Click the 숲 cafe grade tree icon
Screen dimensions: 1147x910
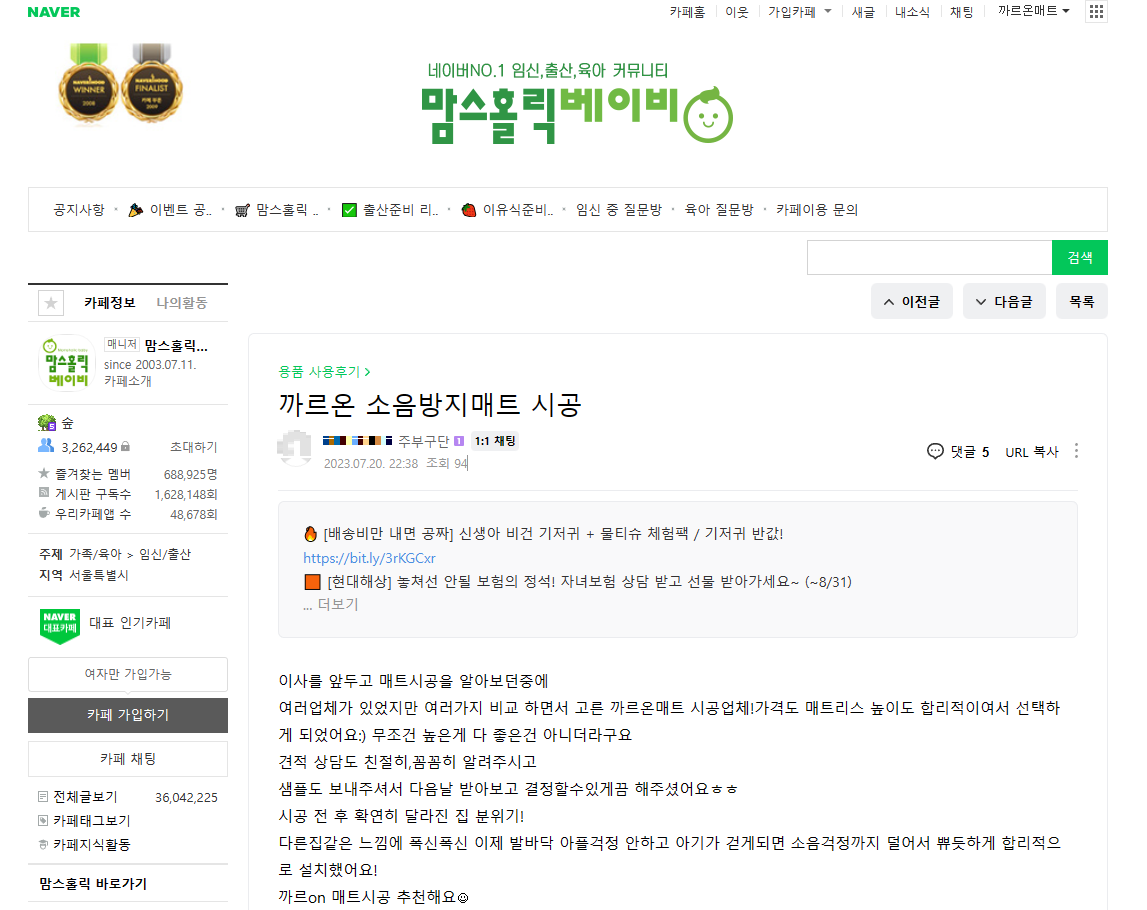(47, 423)
